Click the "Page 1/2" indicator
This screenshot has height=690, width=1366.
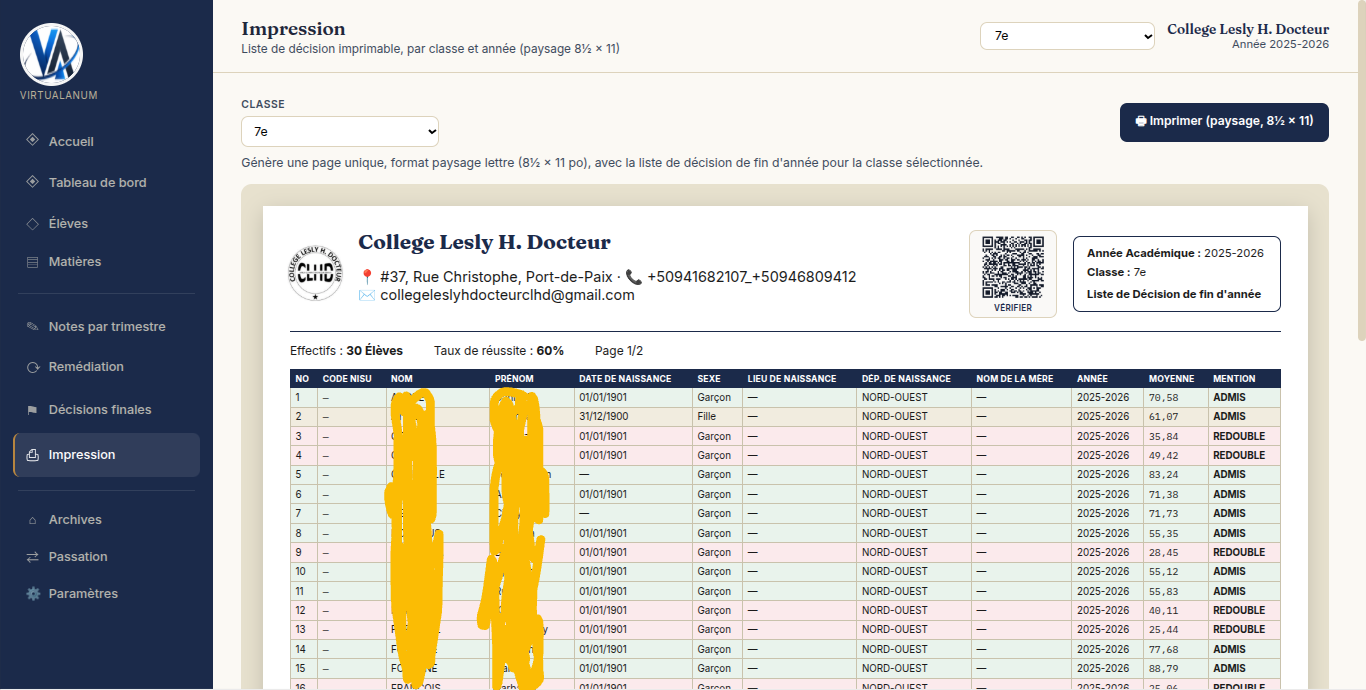pyautogui.click(x=619, y=351)
